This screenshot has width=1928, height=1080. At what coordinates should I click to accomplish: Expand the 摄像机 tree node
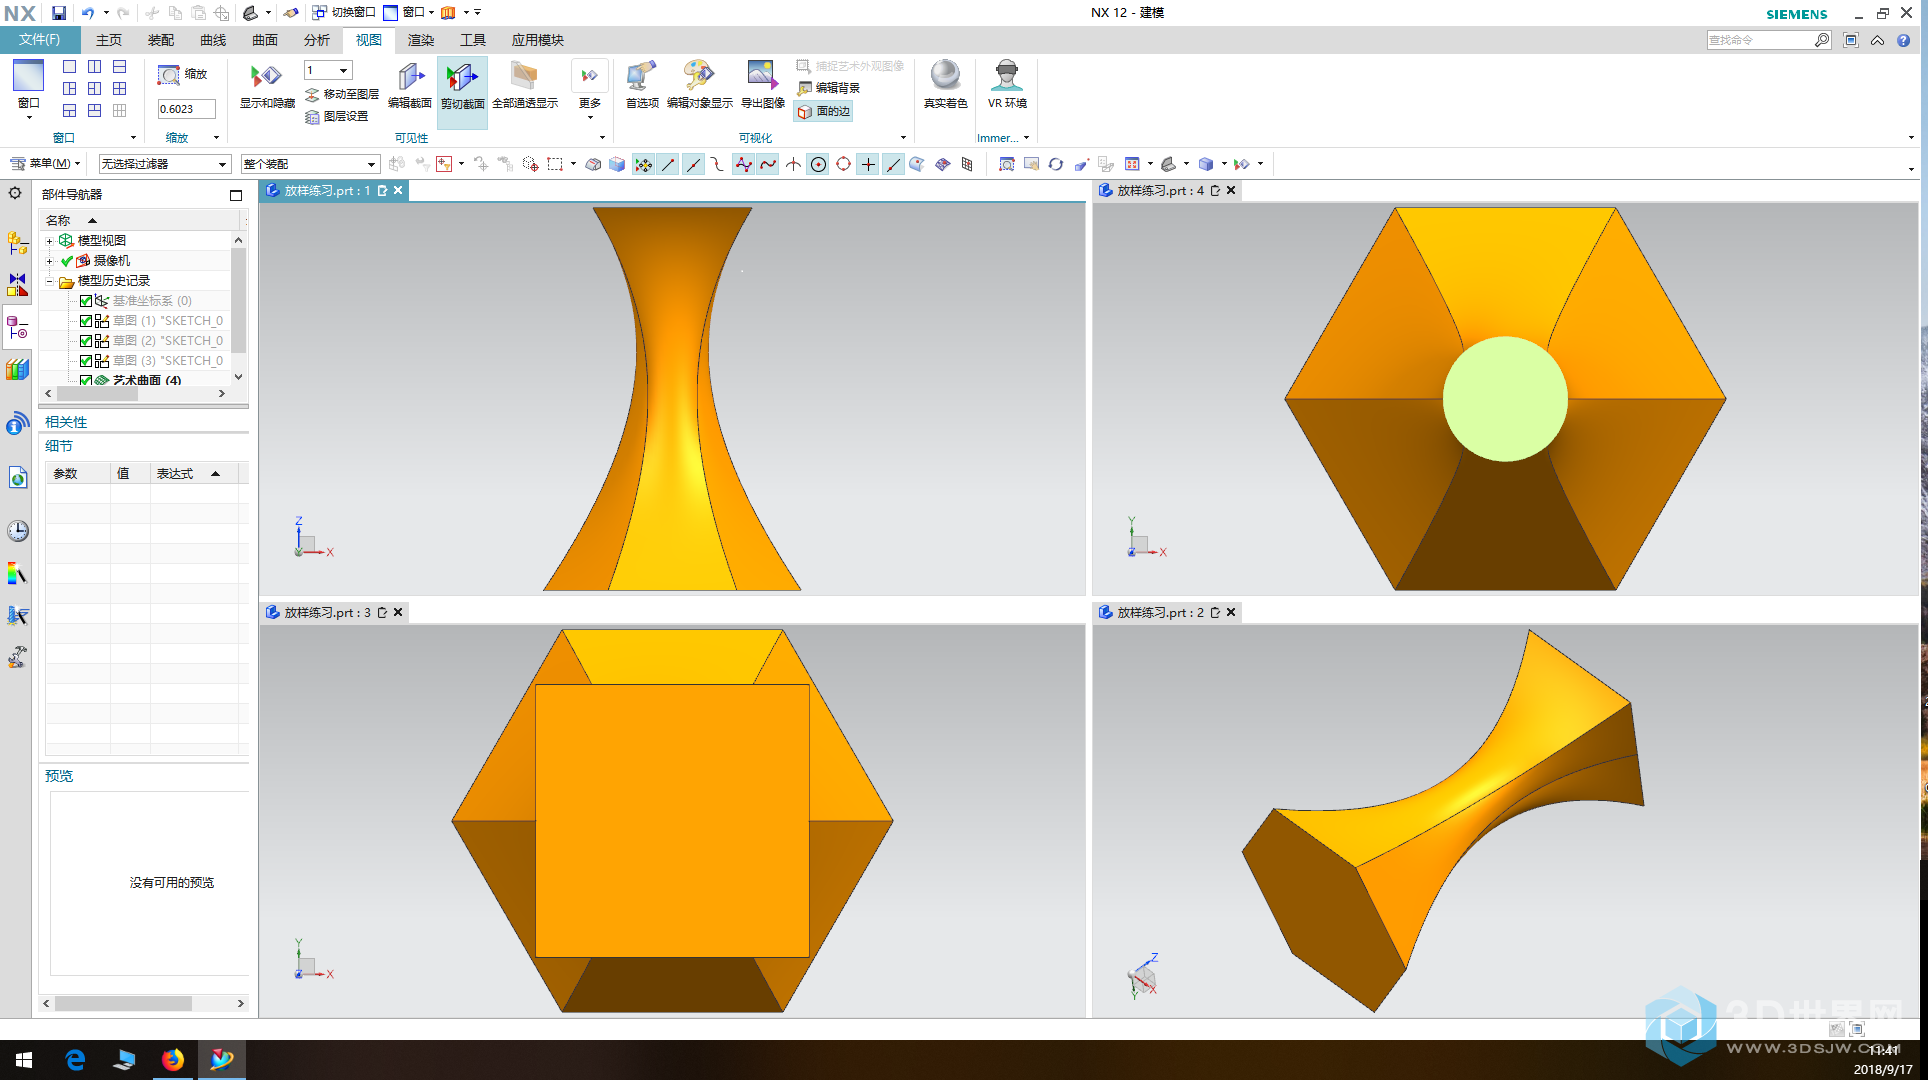pos(49,261)
